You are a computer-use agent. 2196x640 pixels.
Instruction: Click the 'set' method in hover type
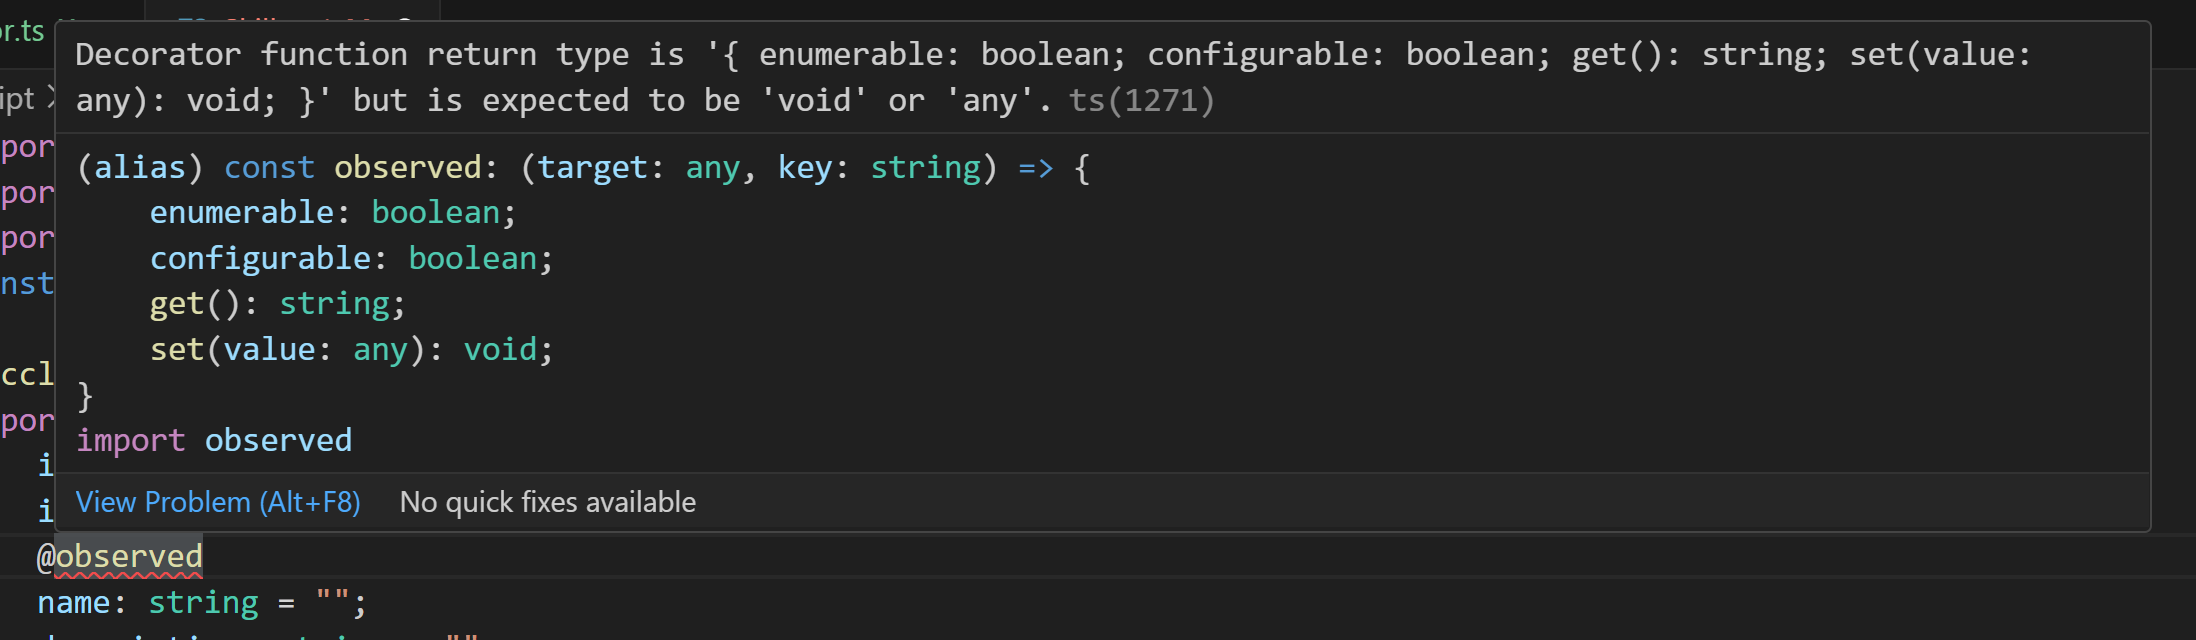(x=177, y=350)
